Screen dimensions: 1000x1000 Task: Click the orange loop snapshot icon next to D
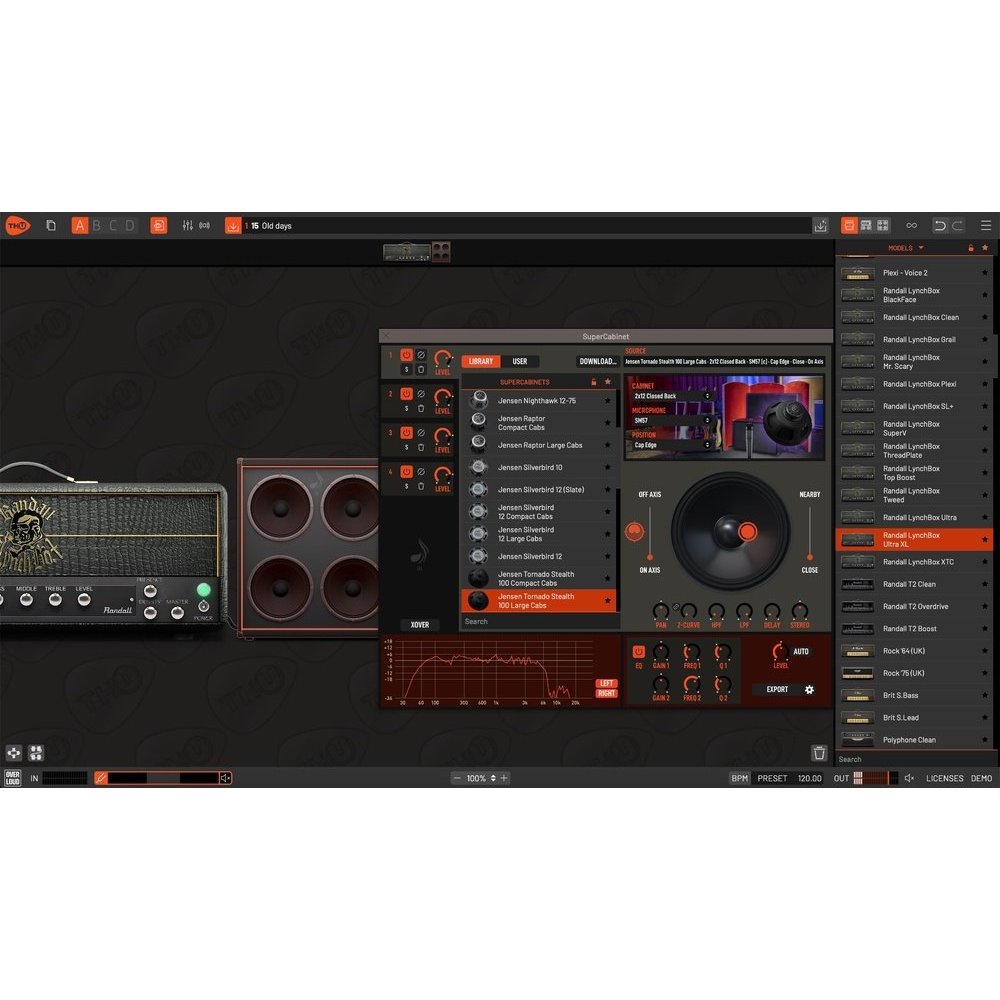coord(159,225)
